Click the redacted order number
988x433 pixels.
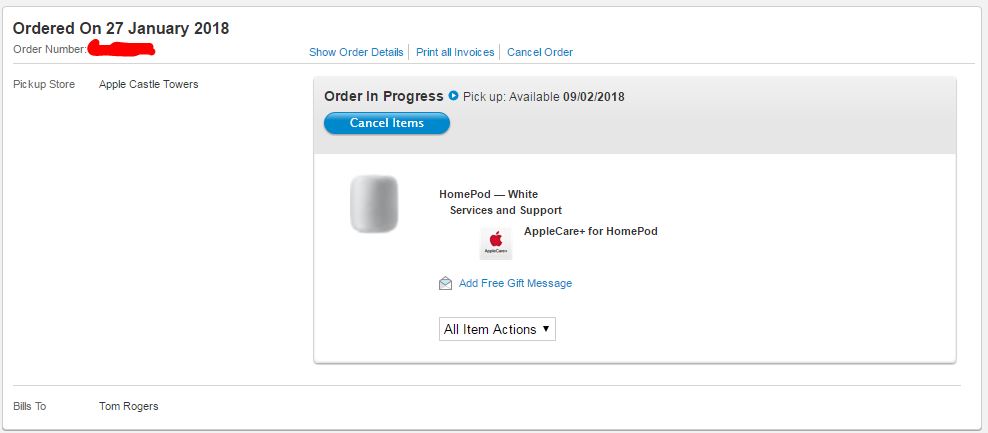pos(121,49)
